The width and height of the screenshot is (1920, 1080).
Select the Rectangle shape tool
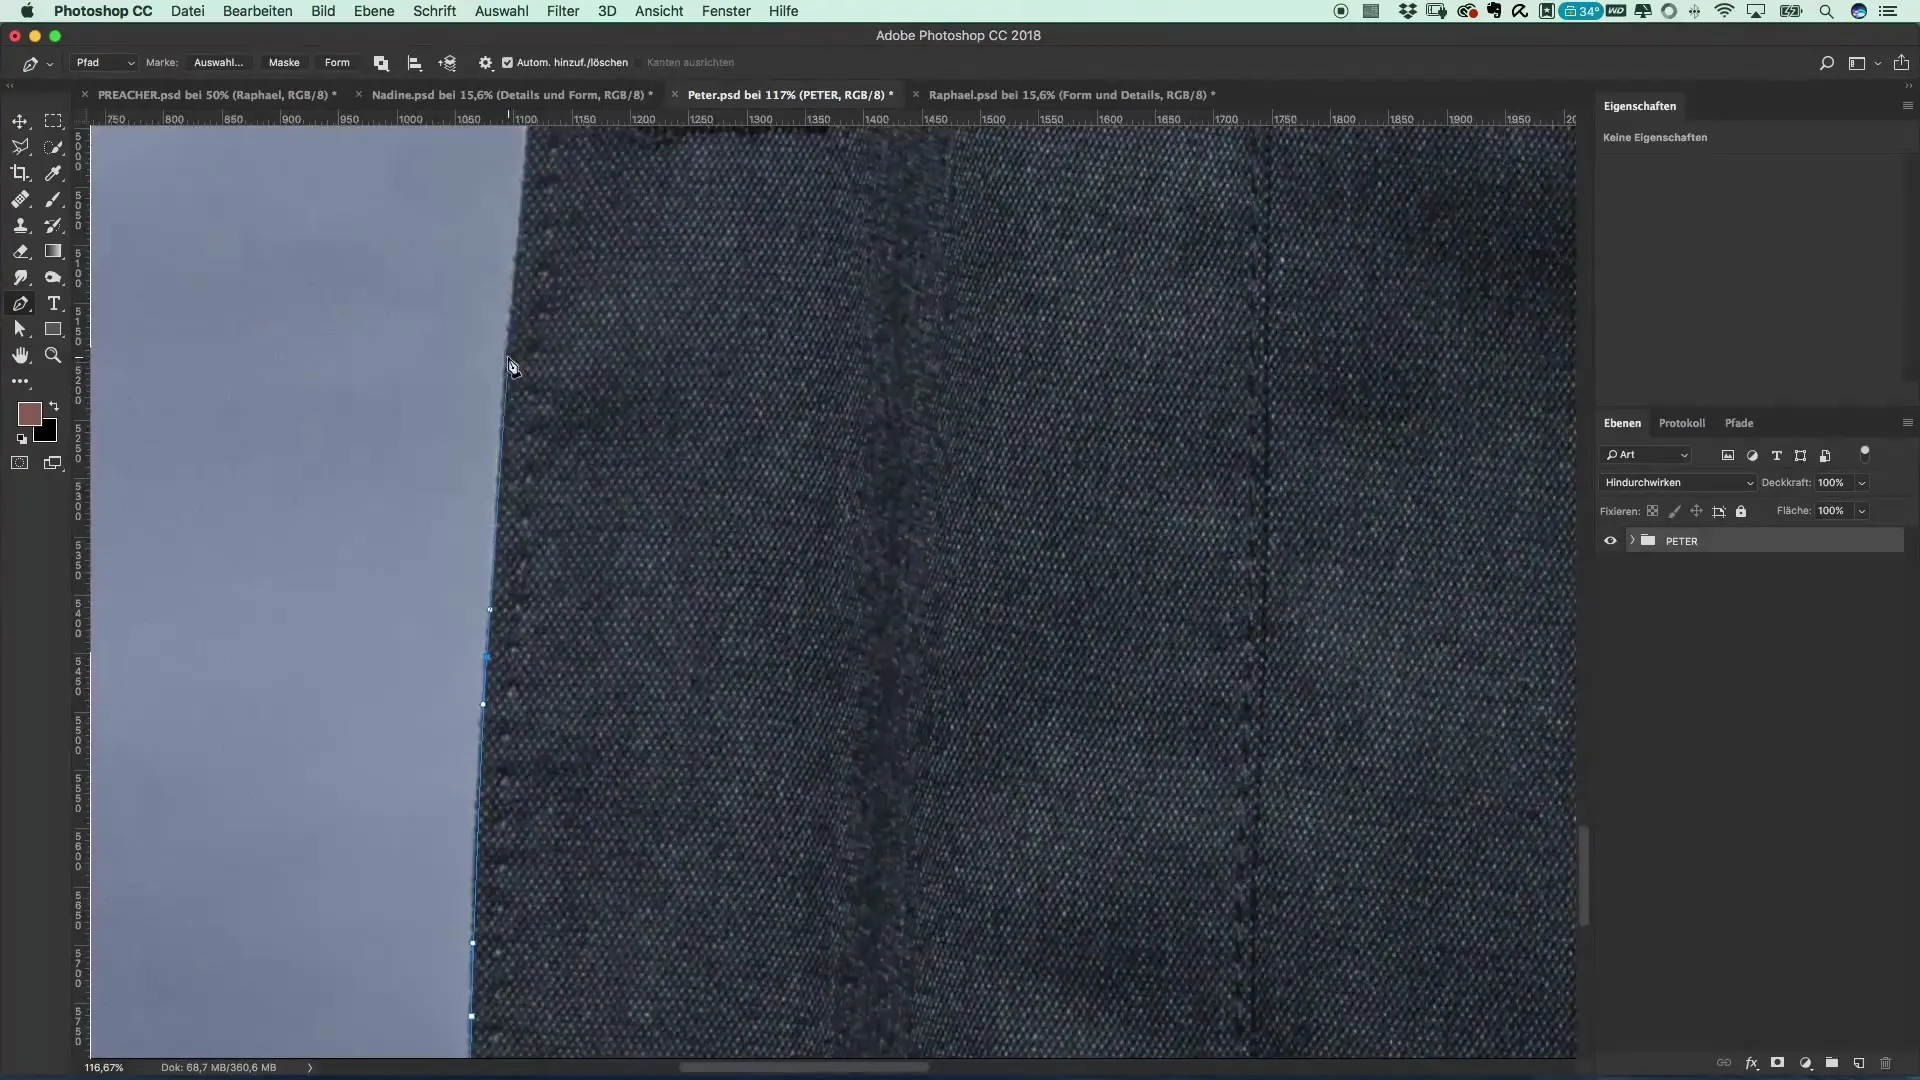[x=53, y=329]
